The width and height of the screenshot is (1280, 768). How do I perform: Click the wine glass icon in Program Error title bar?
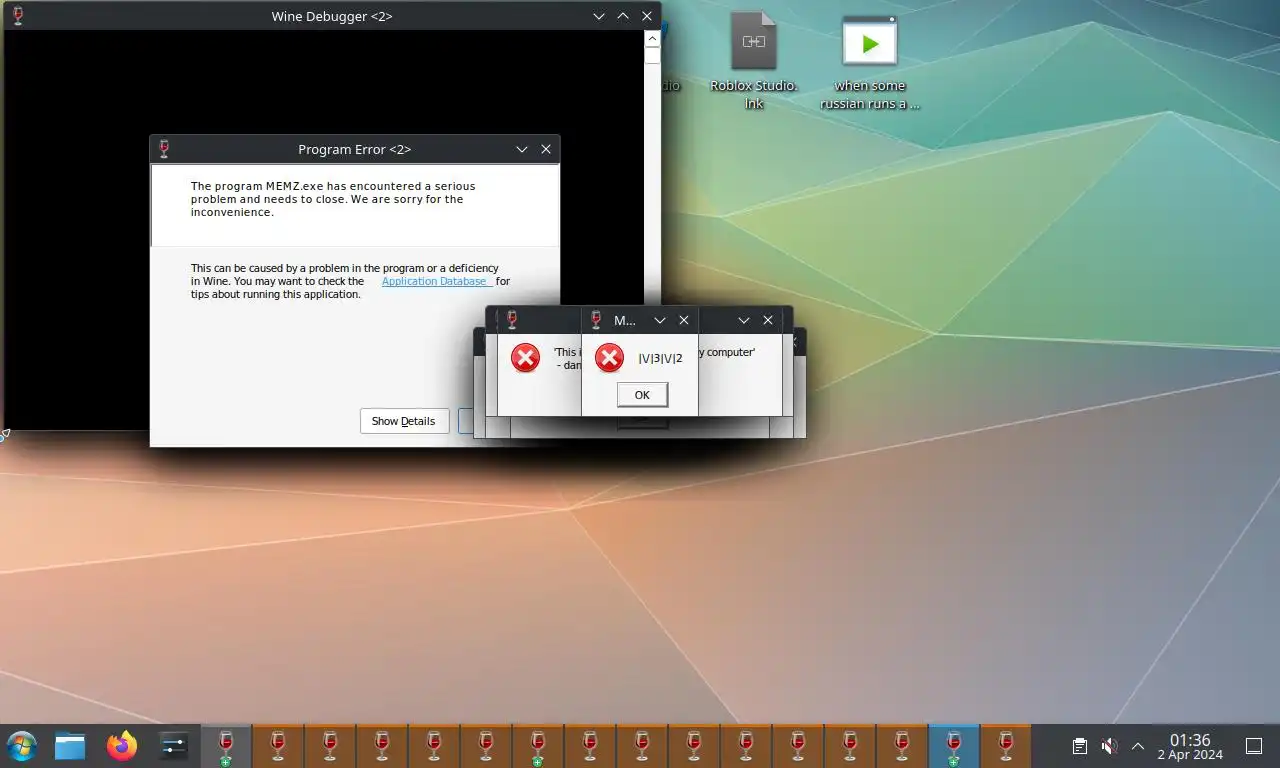coord(164,149)
